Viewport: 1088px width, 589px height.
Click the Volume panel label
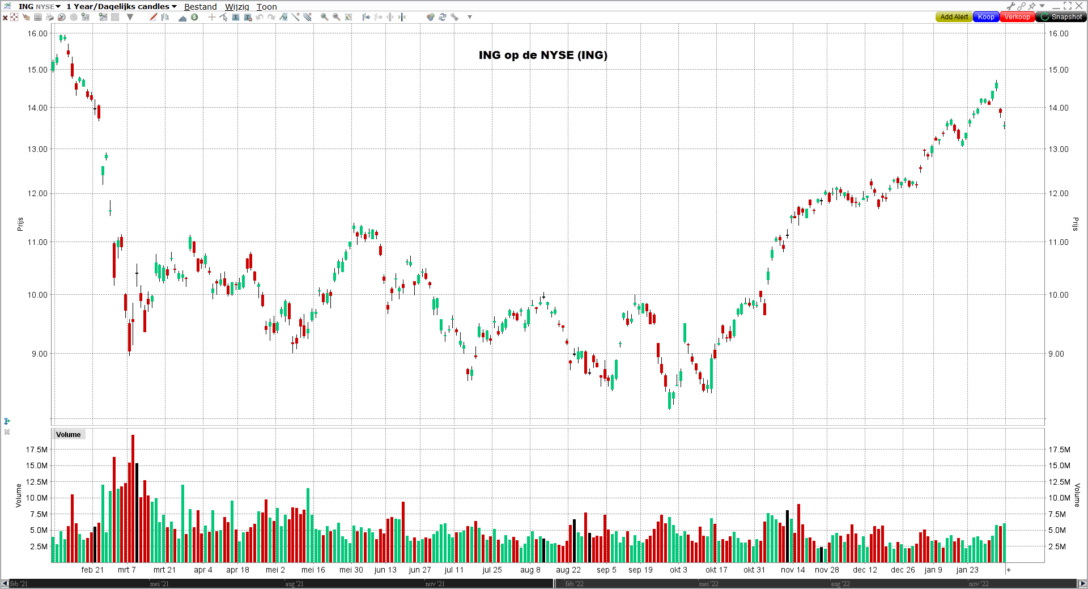coord(68,434)
